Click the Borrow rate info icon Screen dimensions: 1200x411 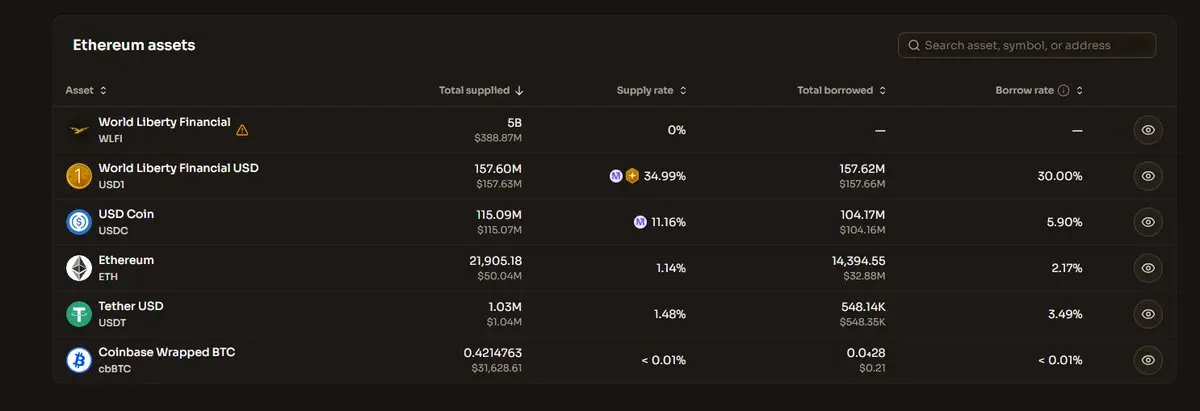[1063, 90]
